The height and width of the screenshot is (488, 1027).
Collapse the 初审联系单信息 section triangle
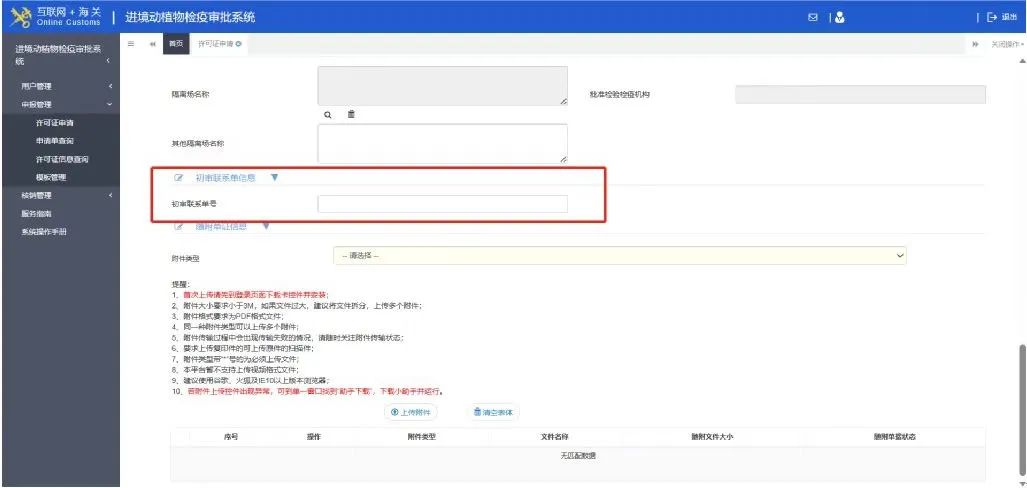tap(274, 178)
